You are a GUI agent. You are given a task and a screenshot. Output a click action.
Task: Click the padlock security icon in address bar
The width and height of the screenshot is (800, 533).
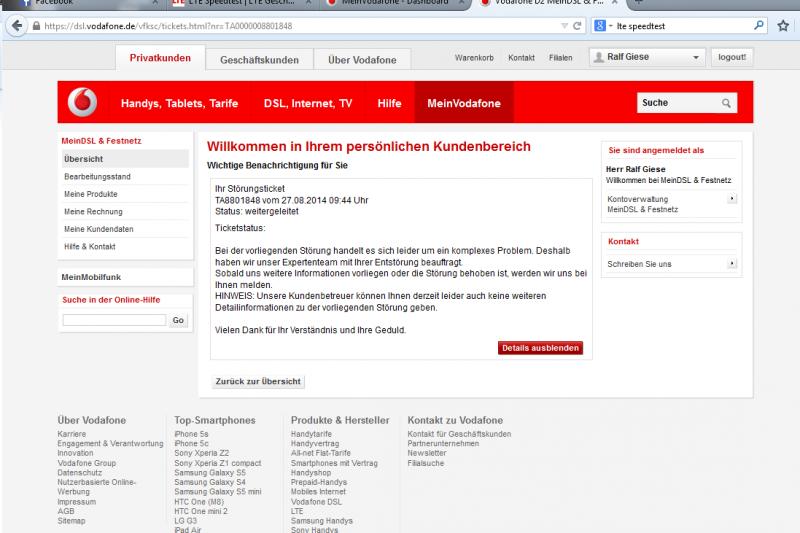(36, 26)
